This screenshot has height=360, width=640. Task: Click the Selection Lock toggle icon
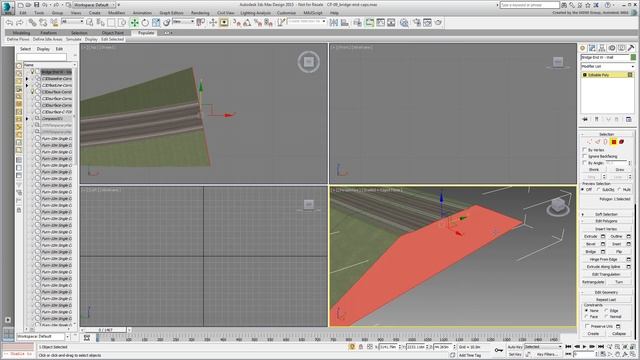[361, 347]
